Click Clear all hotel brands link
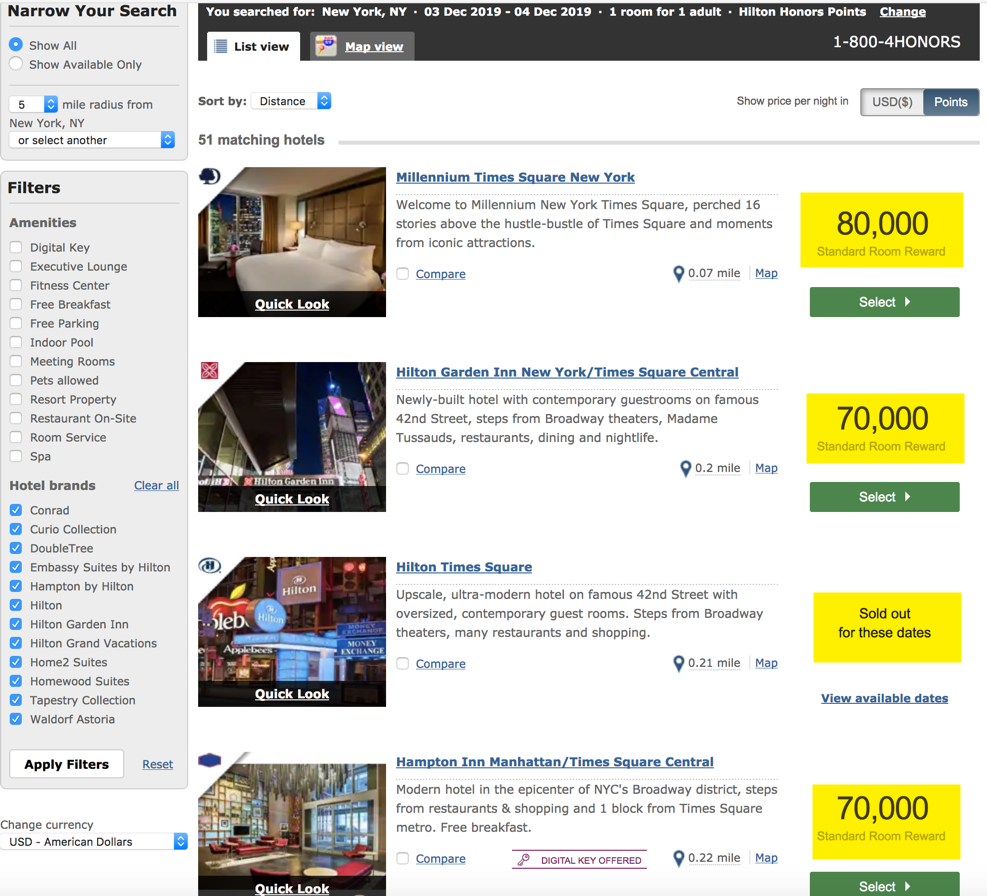 [x=156, y=485]
